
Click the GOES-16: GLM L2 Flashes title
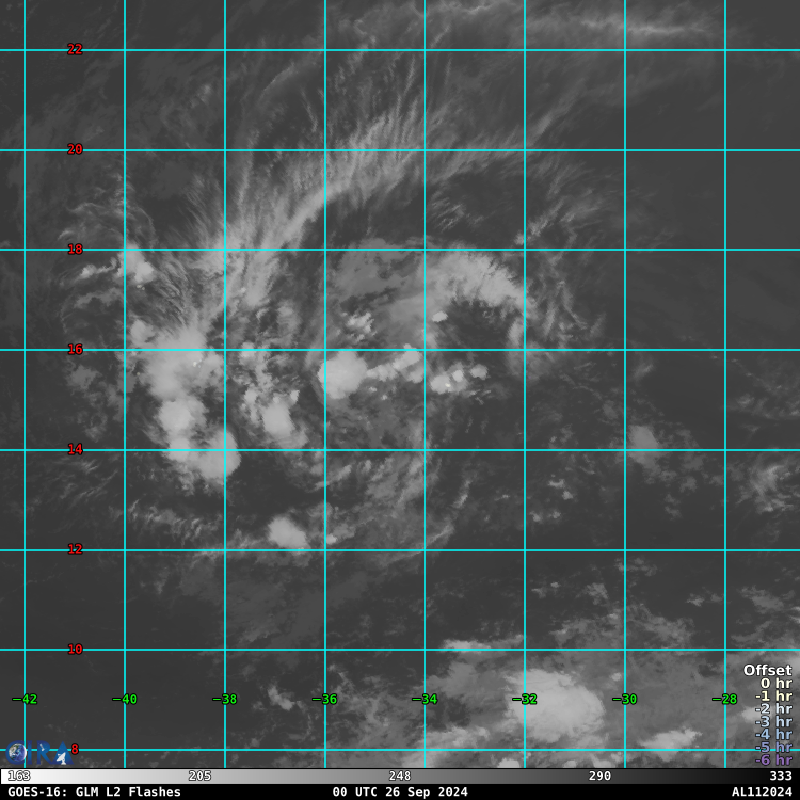point(95,792)
